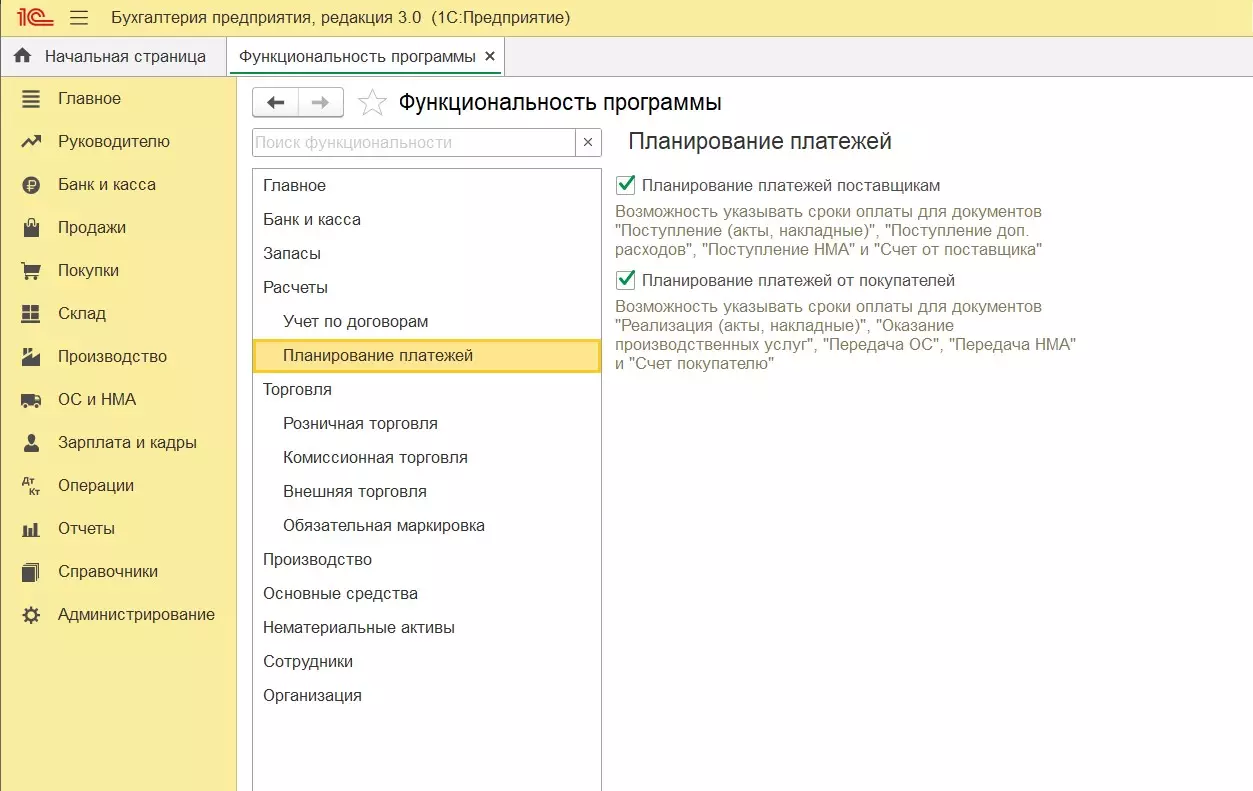The width and height of the screenshot is (1253, 791).
Task: Select Расчеты in the functionality list
Action: 427,287
